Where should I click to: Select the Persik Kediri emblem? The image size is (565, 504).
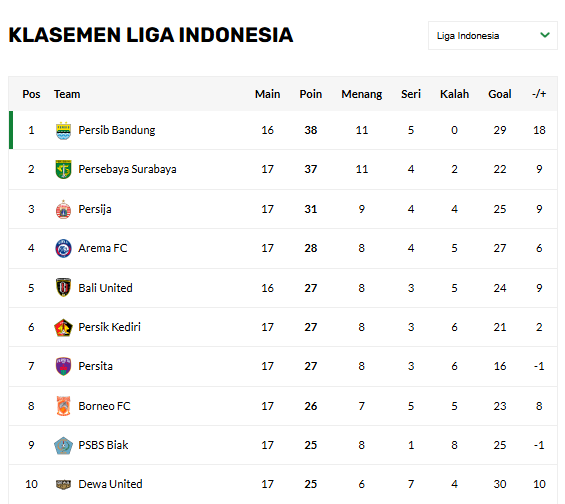[63, 327]
